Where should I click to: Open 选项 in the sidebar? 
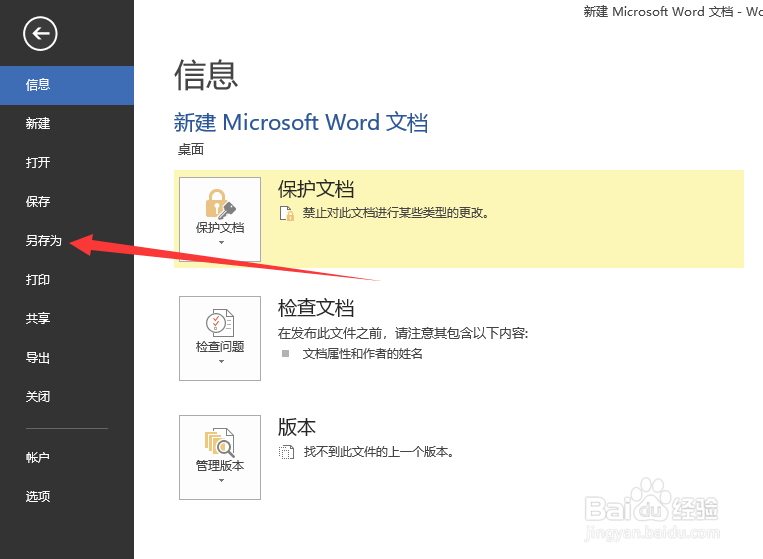[x=67, y=496]
